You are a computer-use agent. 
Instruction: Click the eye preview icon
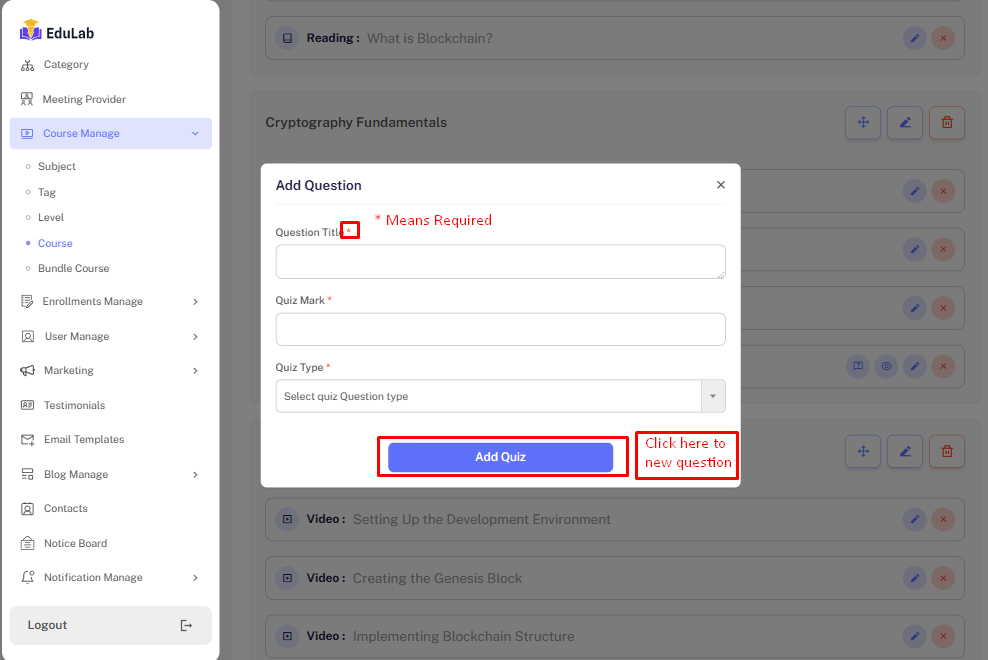click(x=886, y=367)
